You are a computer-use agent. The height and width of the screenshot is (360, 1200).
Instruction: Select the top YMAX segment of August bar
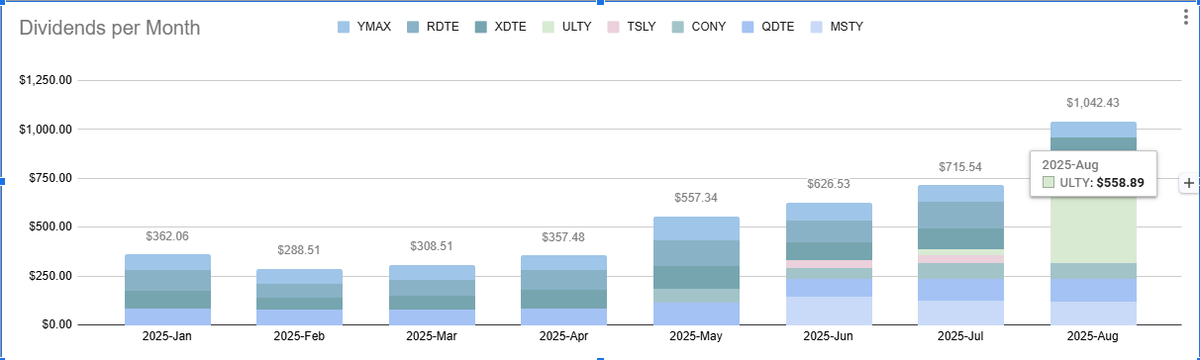click(1094, 130)
